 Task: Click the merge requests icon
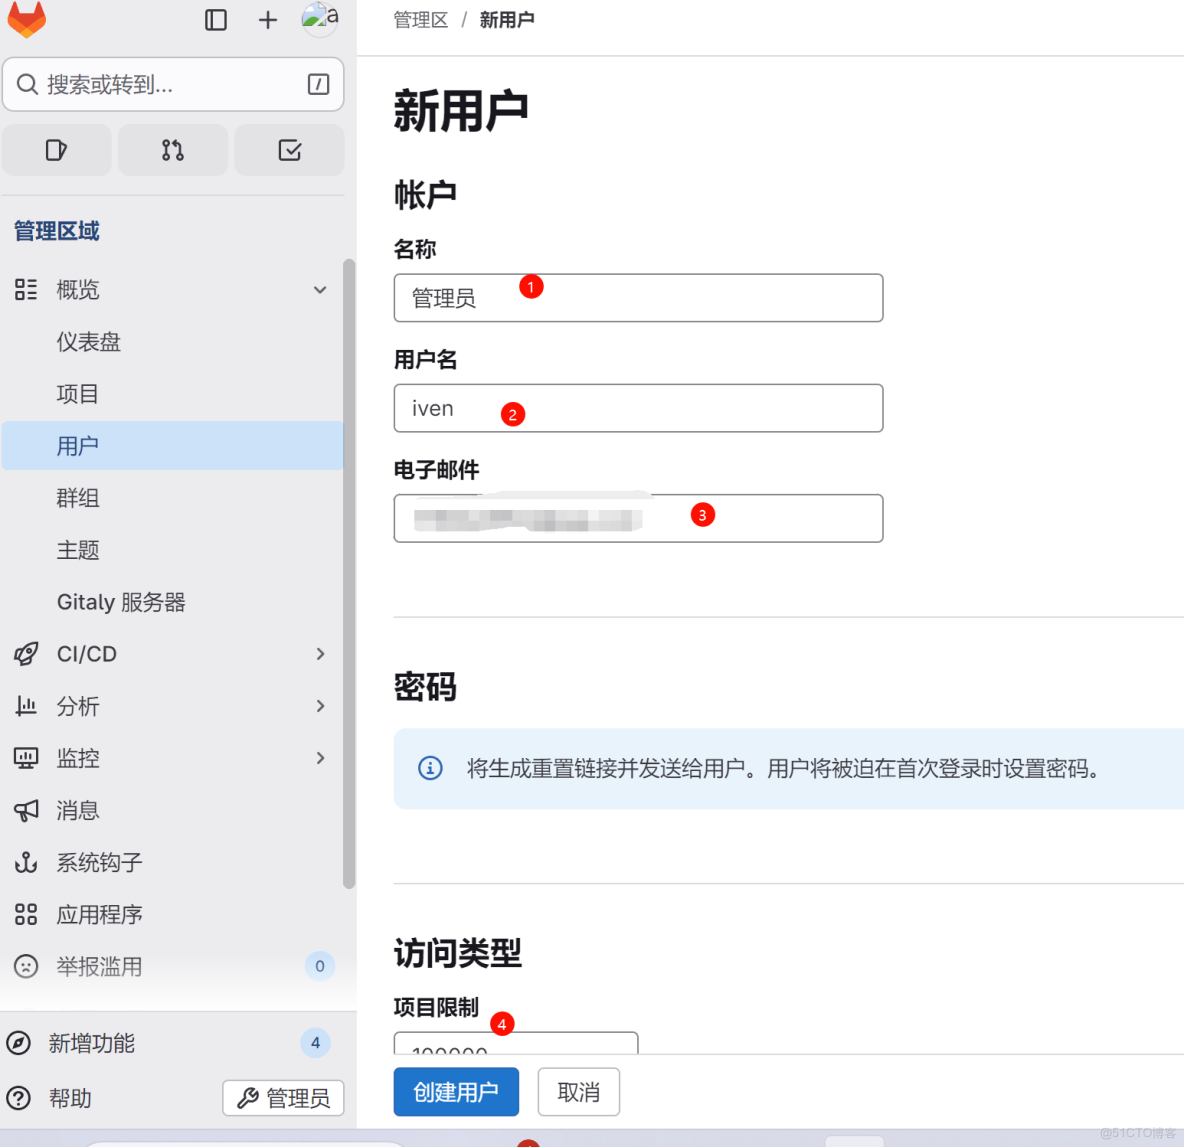pyautogui.click(x=172, y=149)
